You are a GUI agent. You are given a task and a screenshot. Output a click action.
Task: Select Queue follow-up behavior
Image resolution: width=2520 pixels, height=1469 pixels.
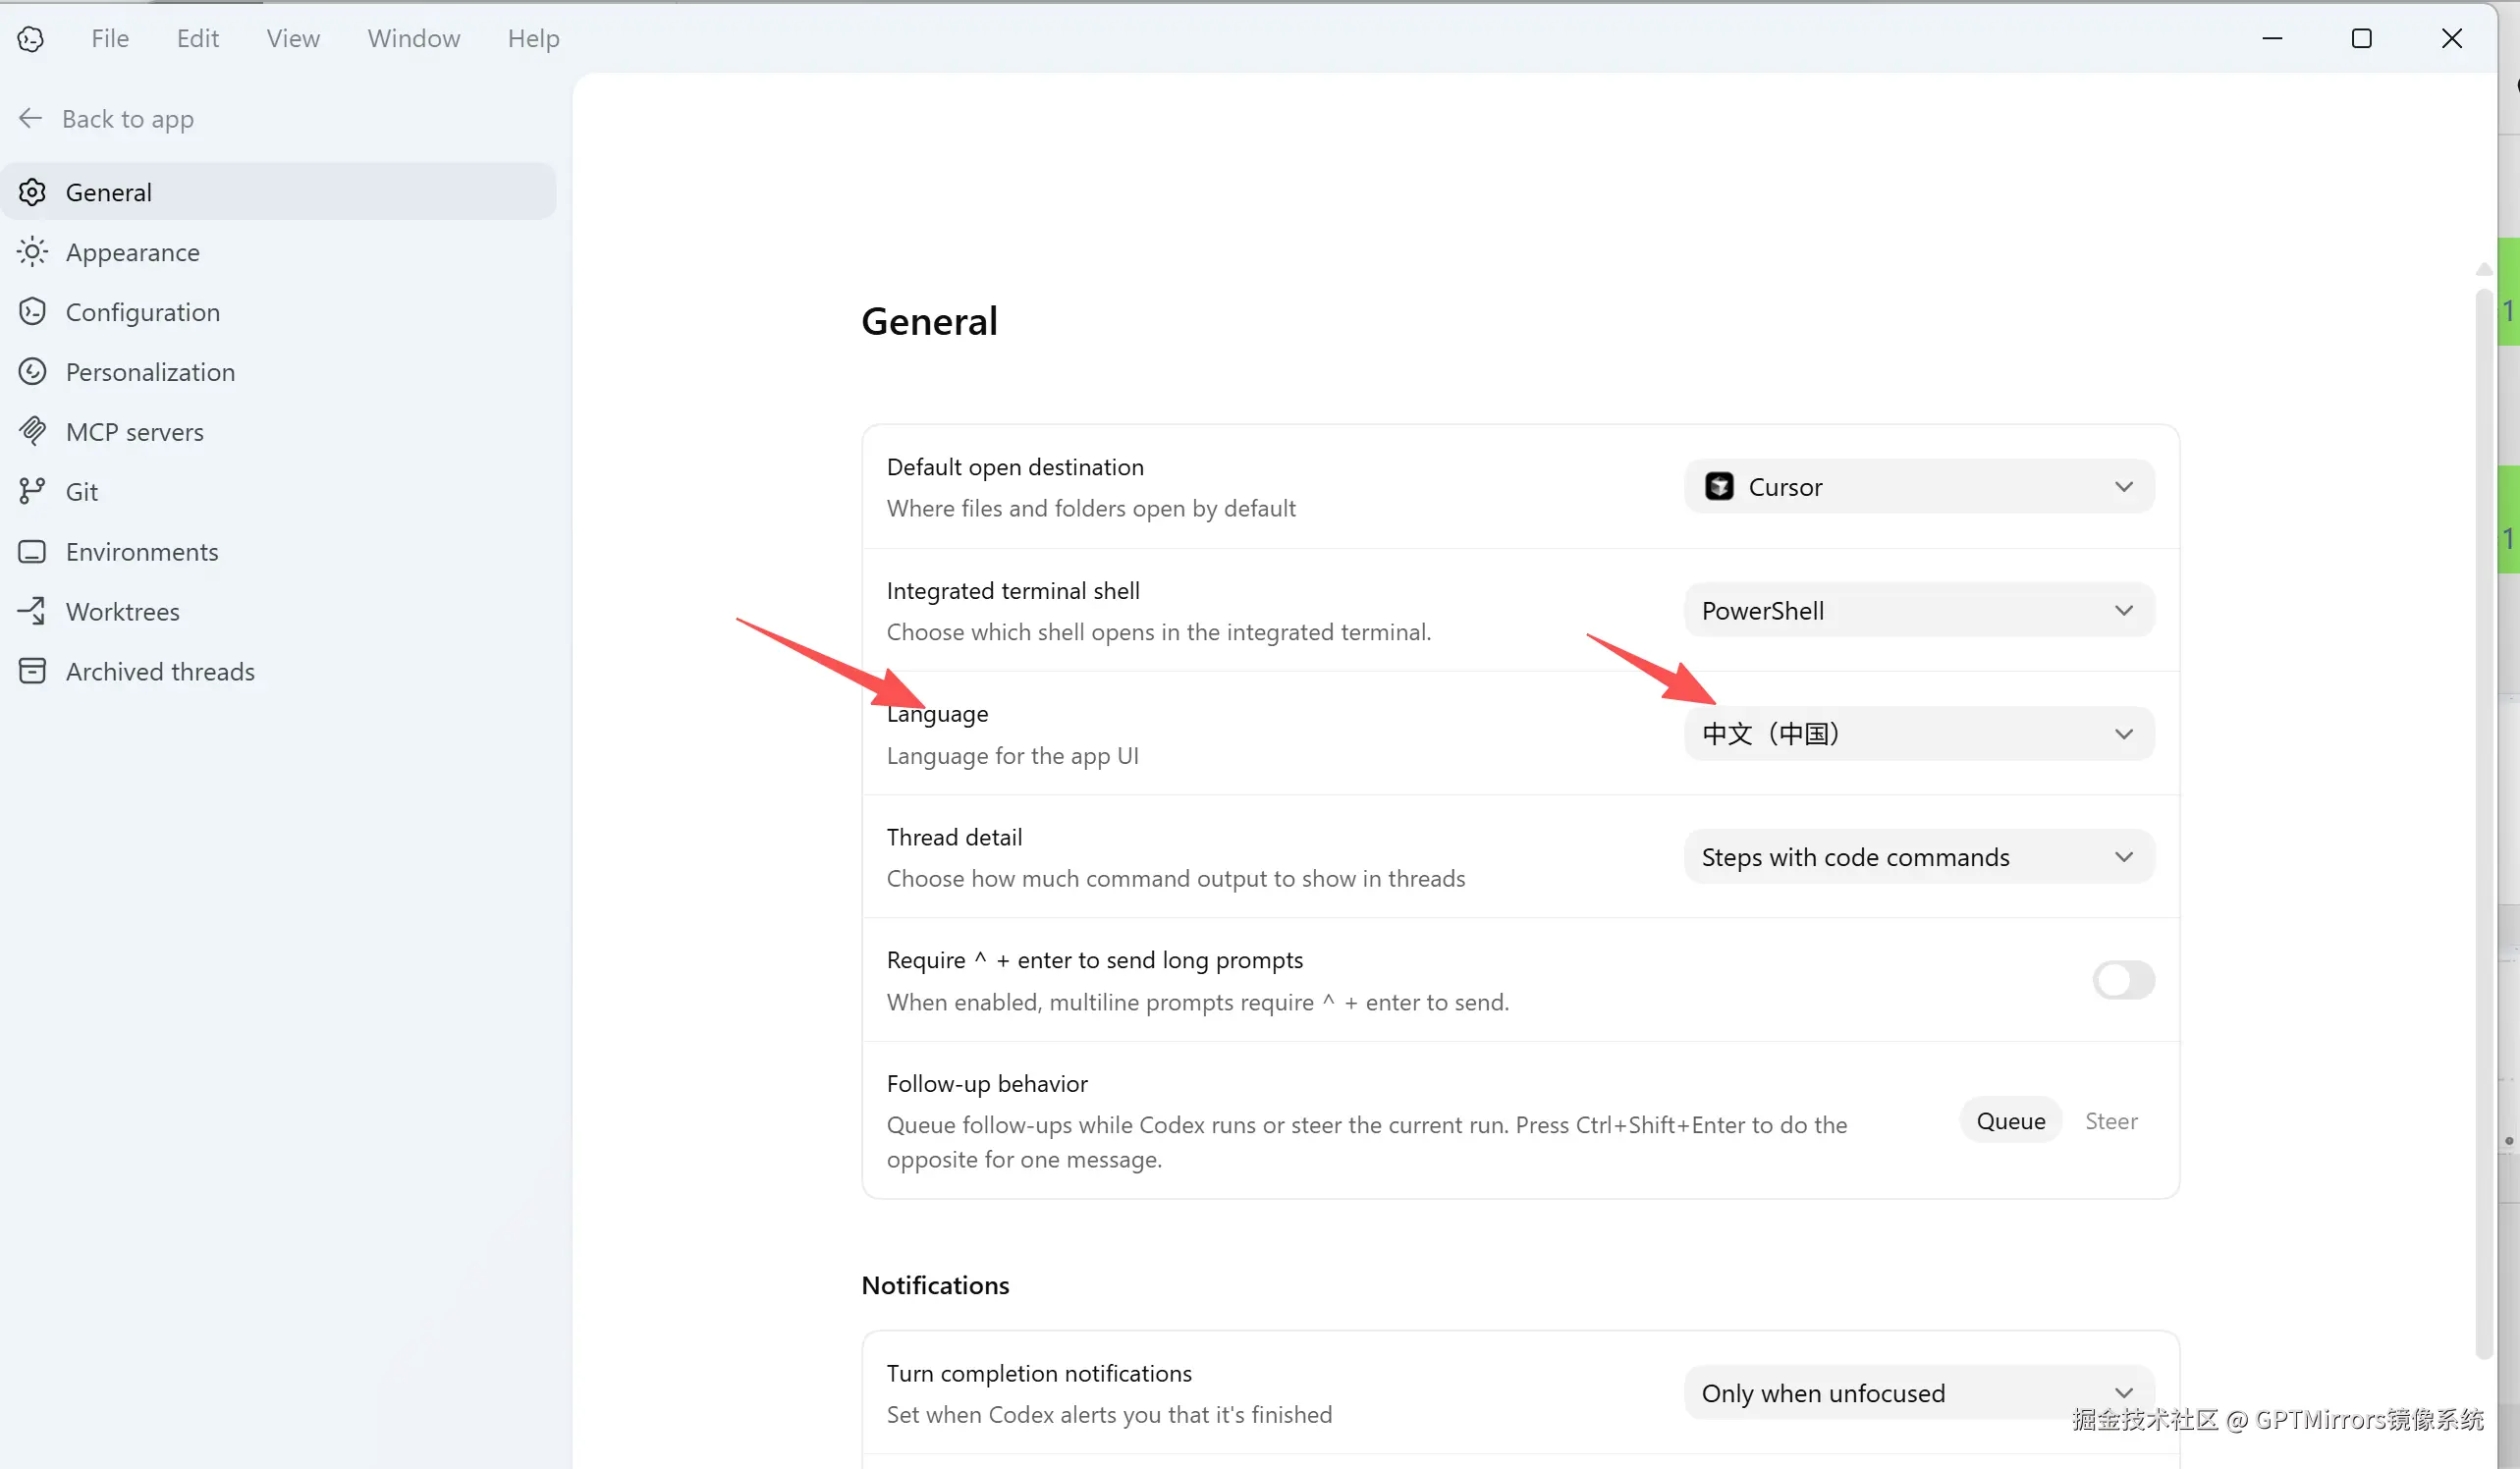pos(2010,1121)
